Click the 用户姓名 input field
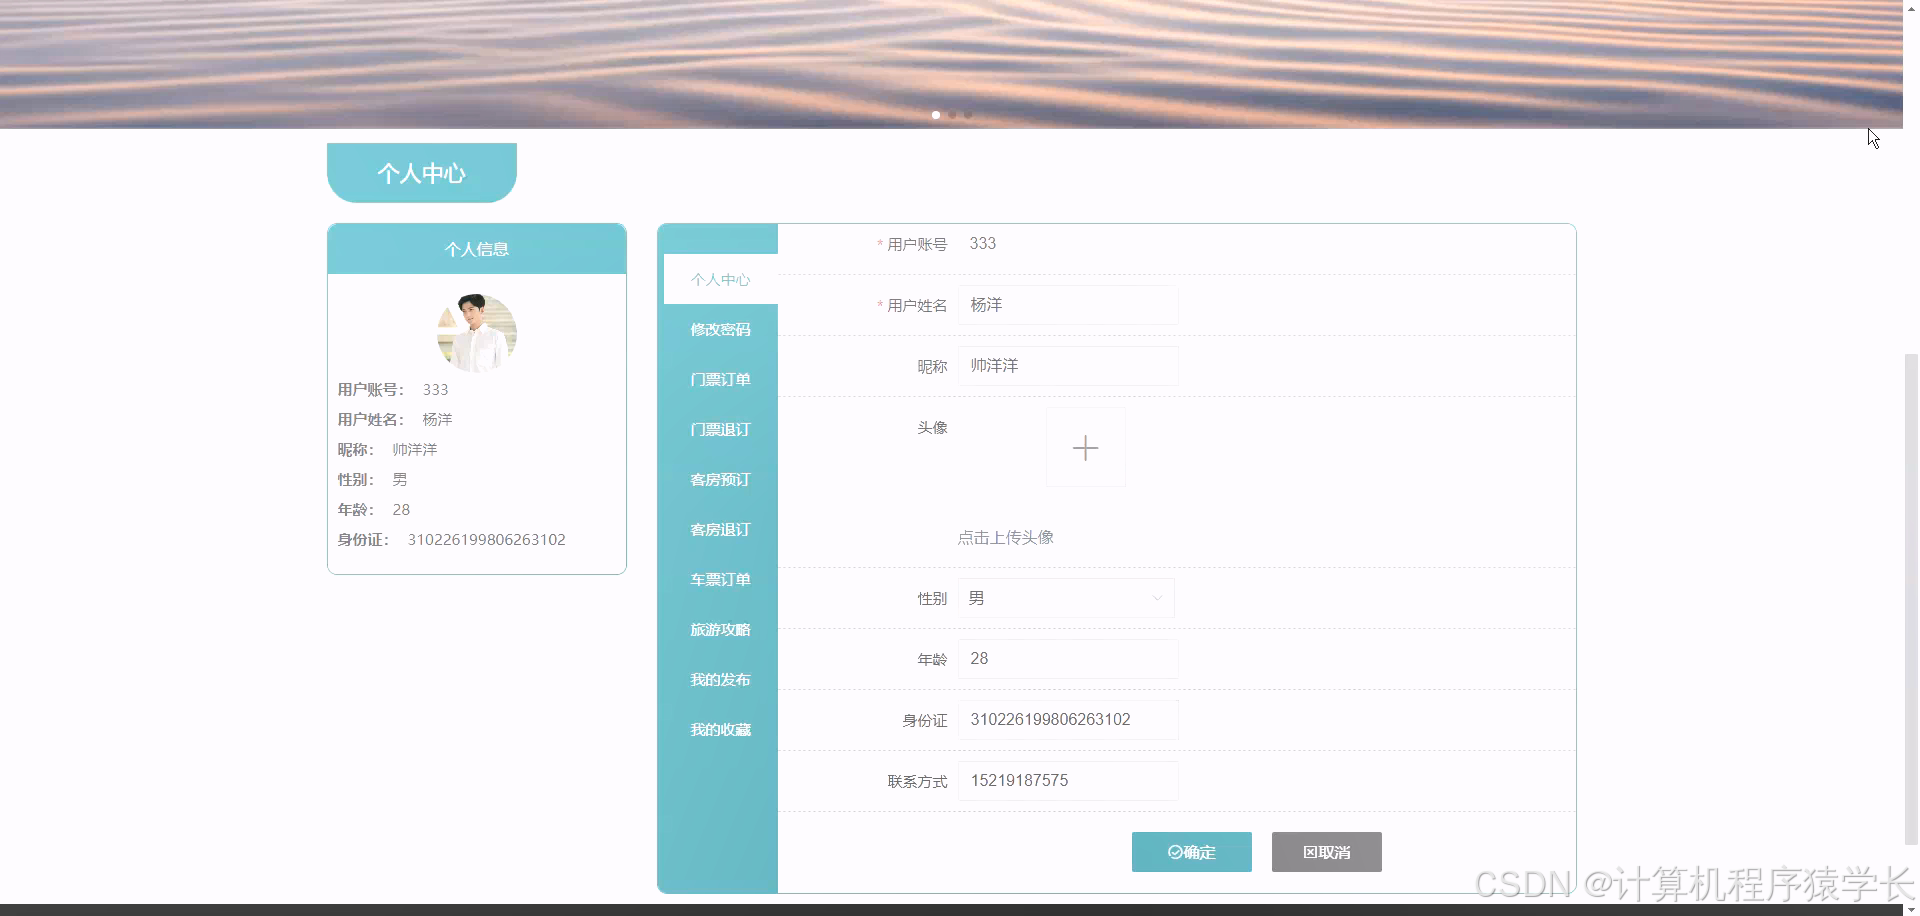The height and width of the screenshot is (916, 1920). pos(1068,305)
